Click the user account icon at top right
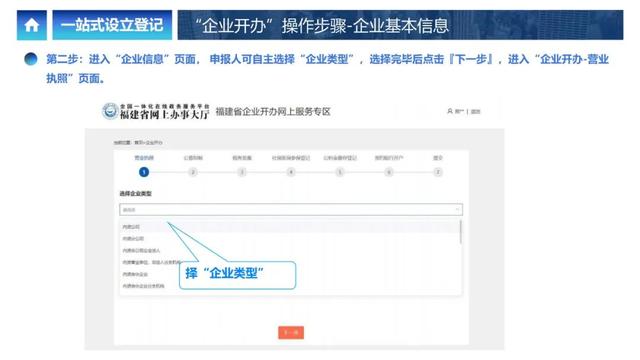This screenshot has height=360, width=640. click(450, 111)
